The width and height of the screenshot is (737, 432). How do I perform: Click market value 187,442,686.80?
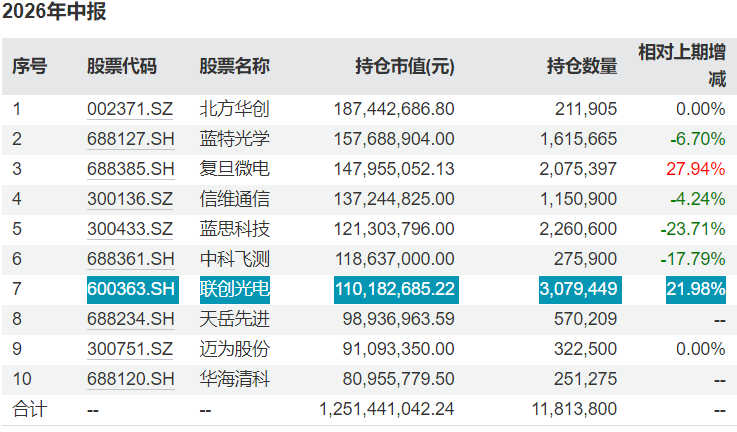tap(394, 110)
